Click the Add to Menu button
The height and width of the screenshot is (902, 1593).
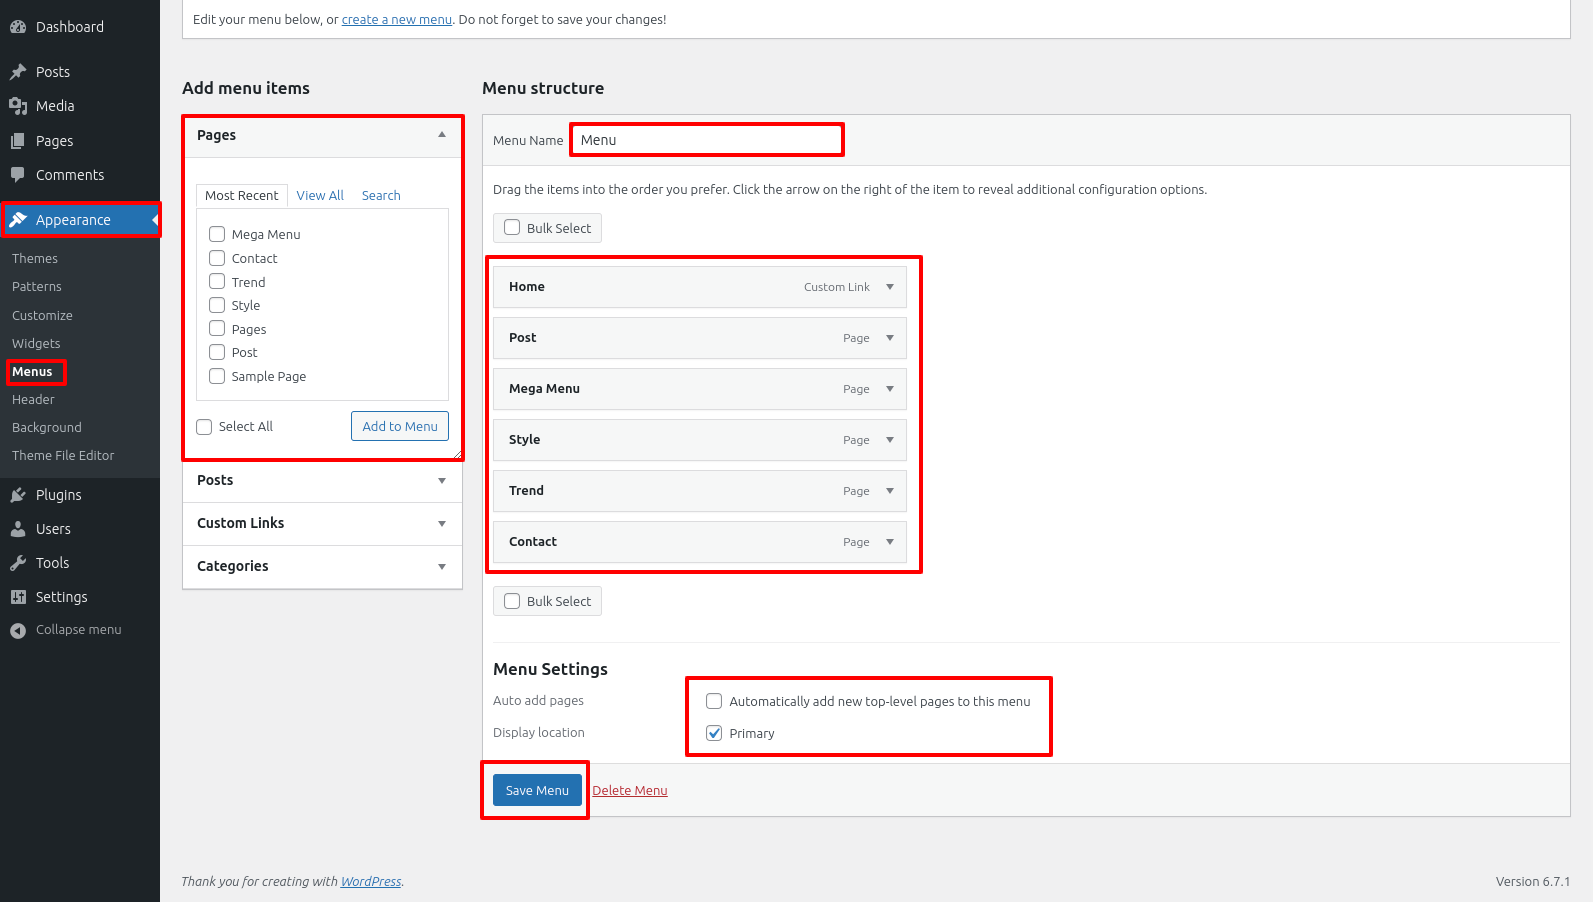click(400, 426)
